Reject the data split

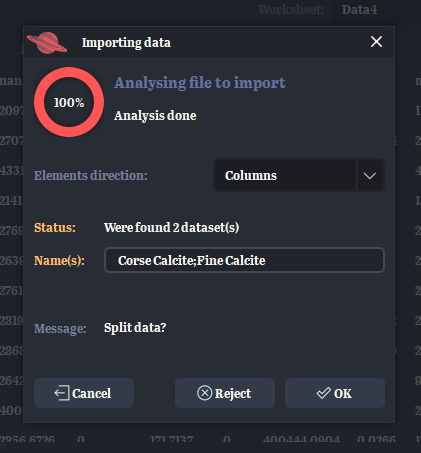pyautogui.click(x=225, y=393)
